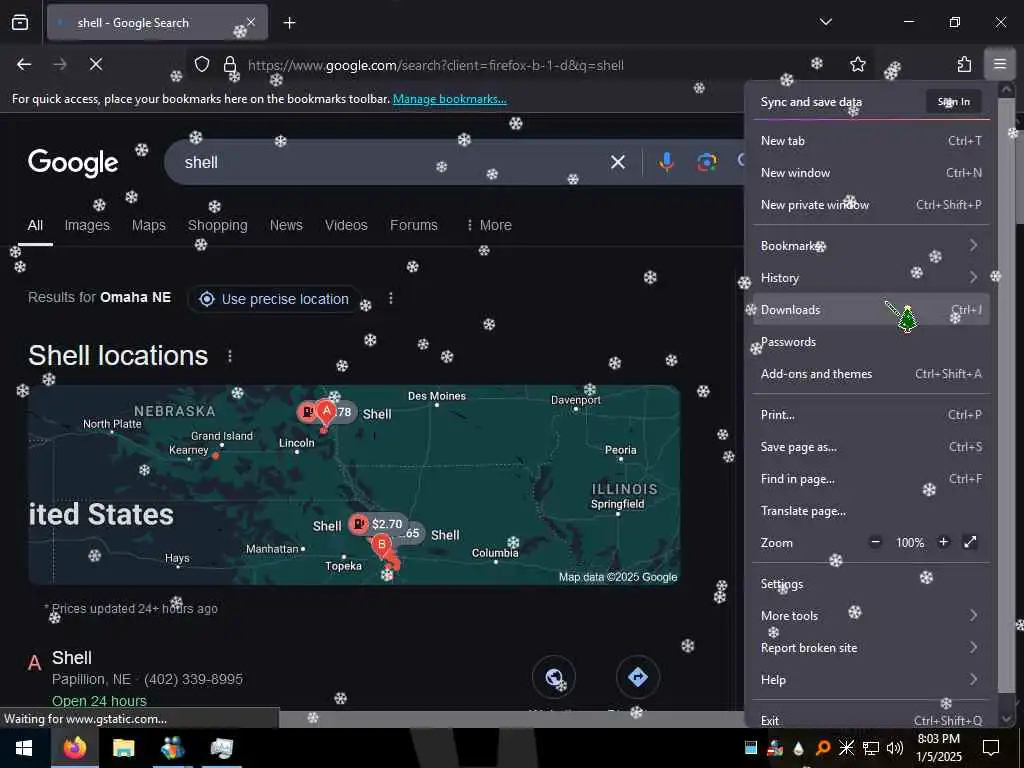Enter full screen from the Zoom row
Image resolution: width=1024 pixels, height=768 pixels.
tap(970, 542)
